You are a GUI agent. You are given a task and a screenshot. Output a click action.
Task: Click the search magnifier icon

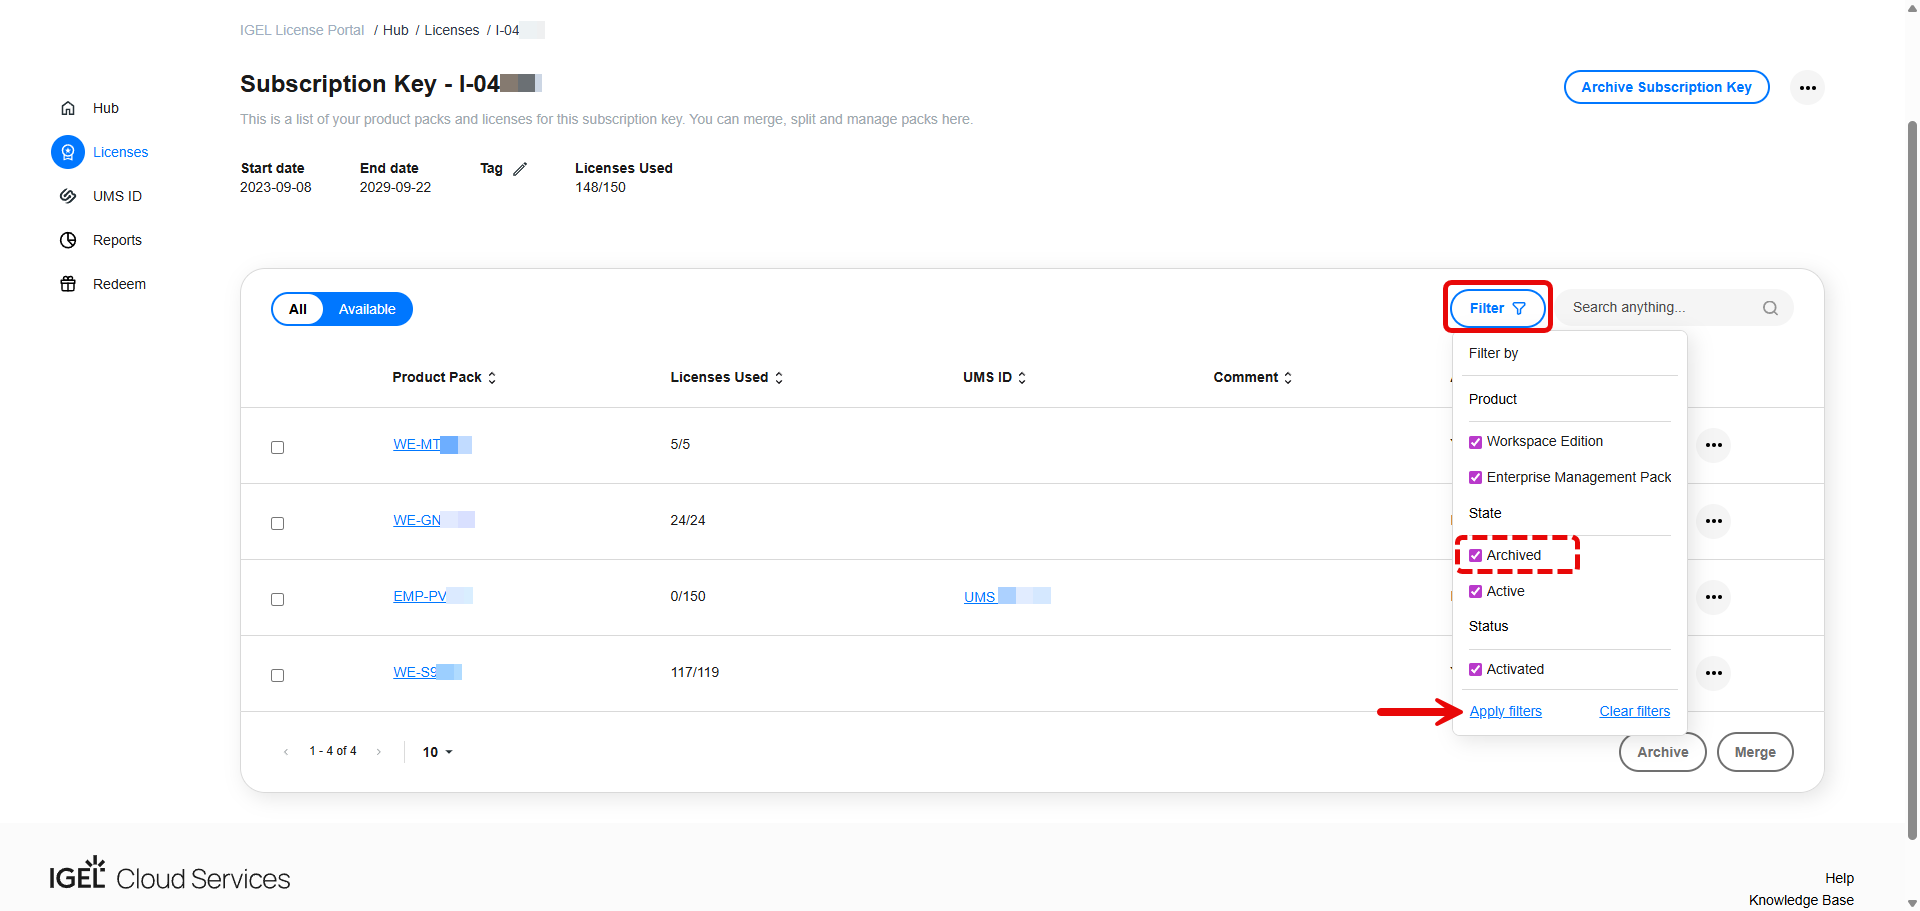pyautogui.click(x=1770, y=307)
